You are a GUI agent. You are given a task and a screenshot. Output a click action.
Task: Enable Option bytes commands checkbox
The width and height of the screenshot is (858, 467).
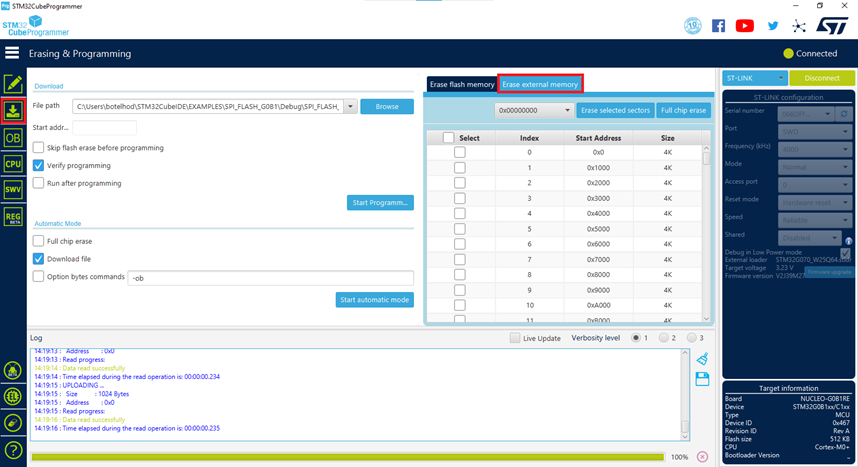38,276
